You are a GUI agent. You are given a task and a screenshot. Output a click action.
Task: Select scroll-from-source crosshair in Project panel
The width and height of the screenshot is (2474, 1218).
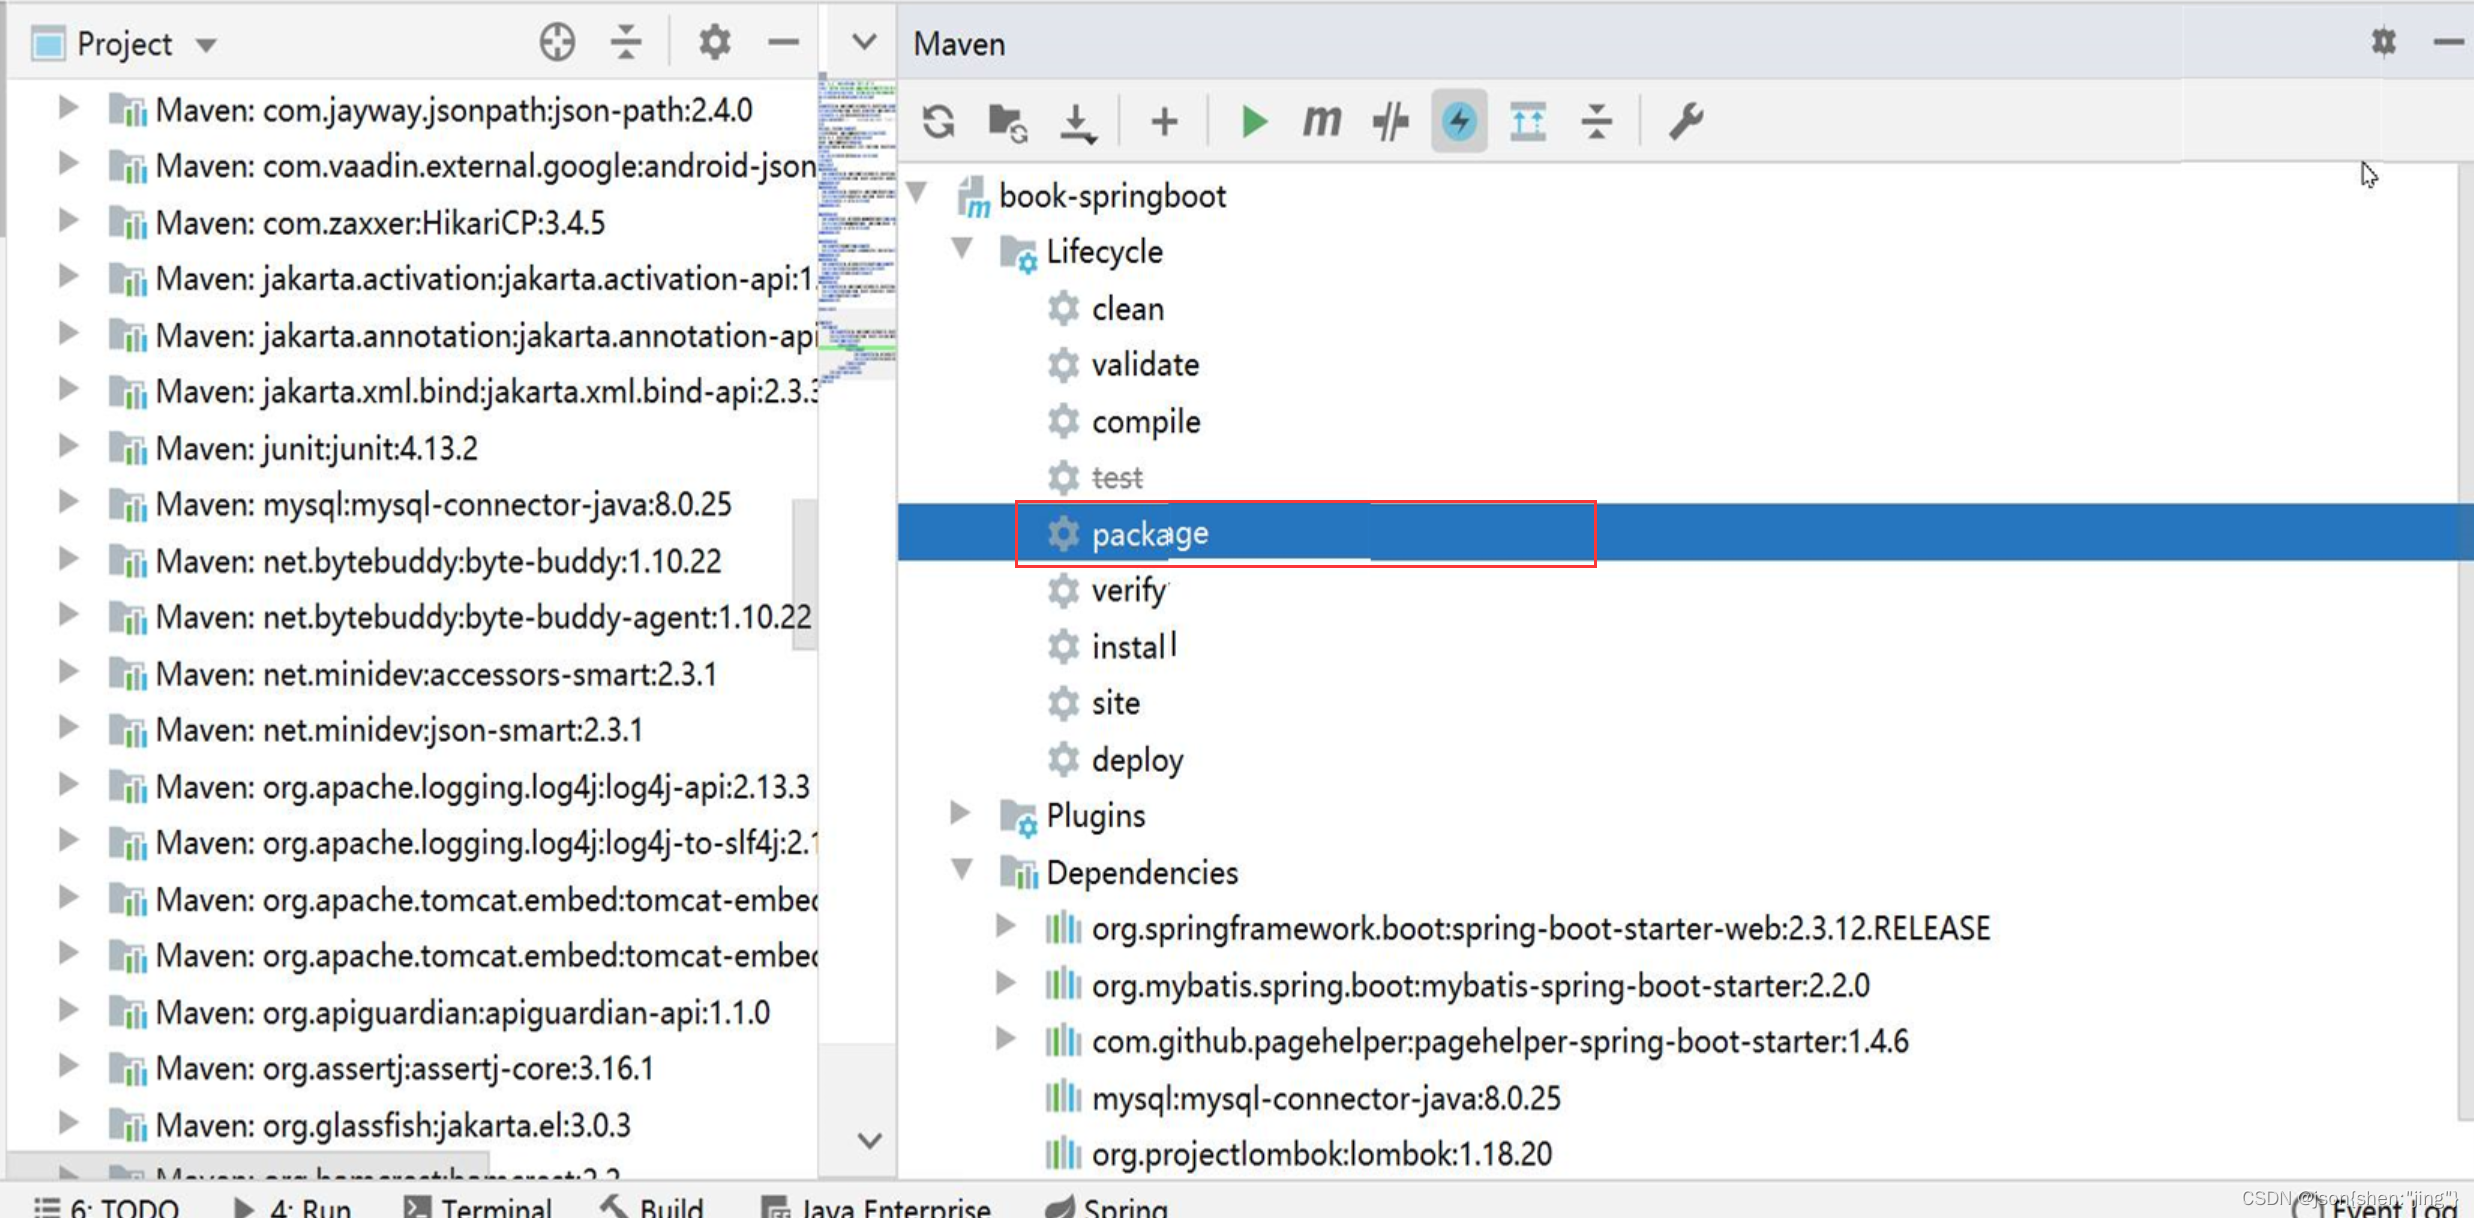[557, 43]
